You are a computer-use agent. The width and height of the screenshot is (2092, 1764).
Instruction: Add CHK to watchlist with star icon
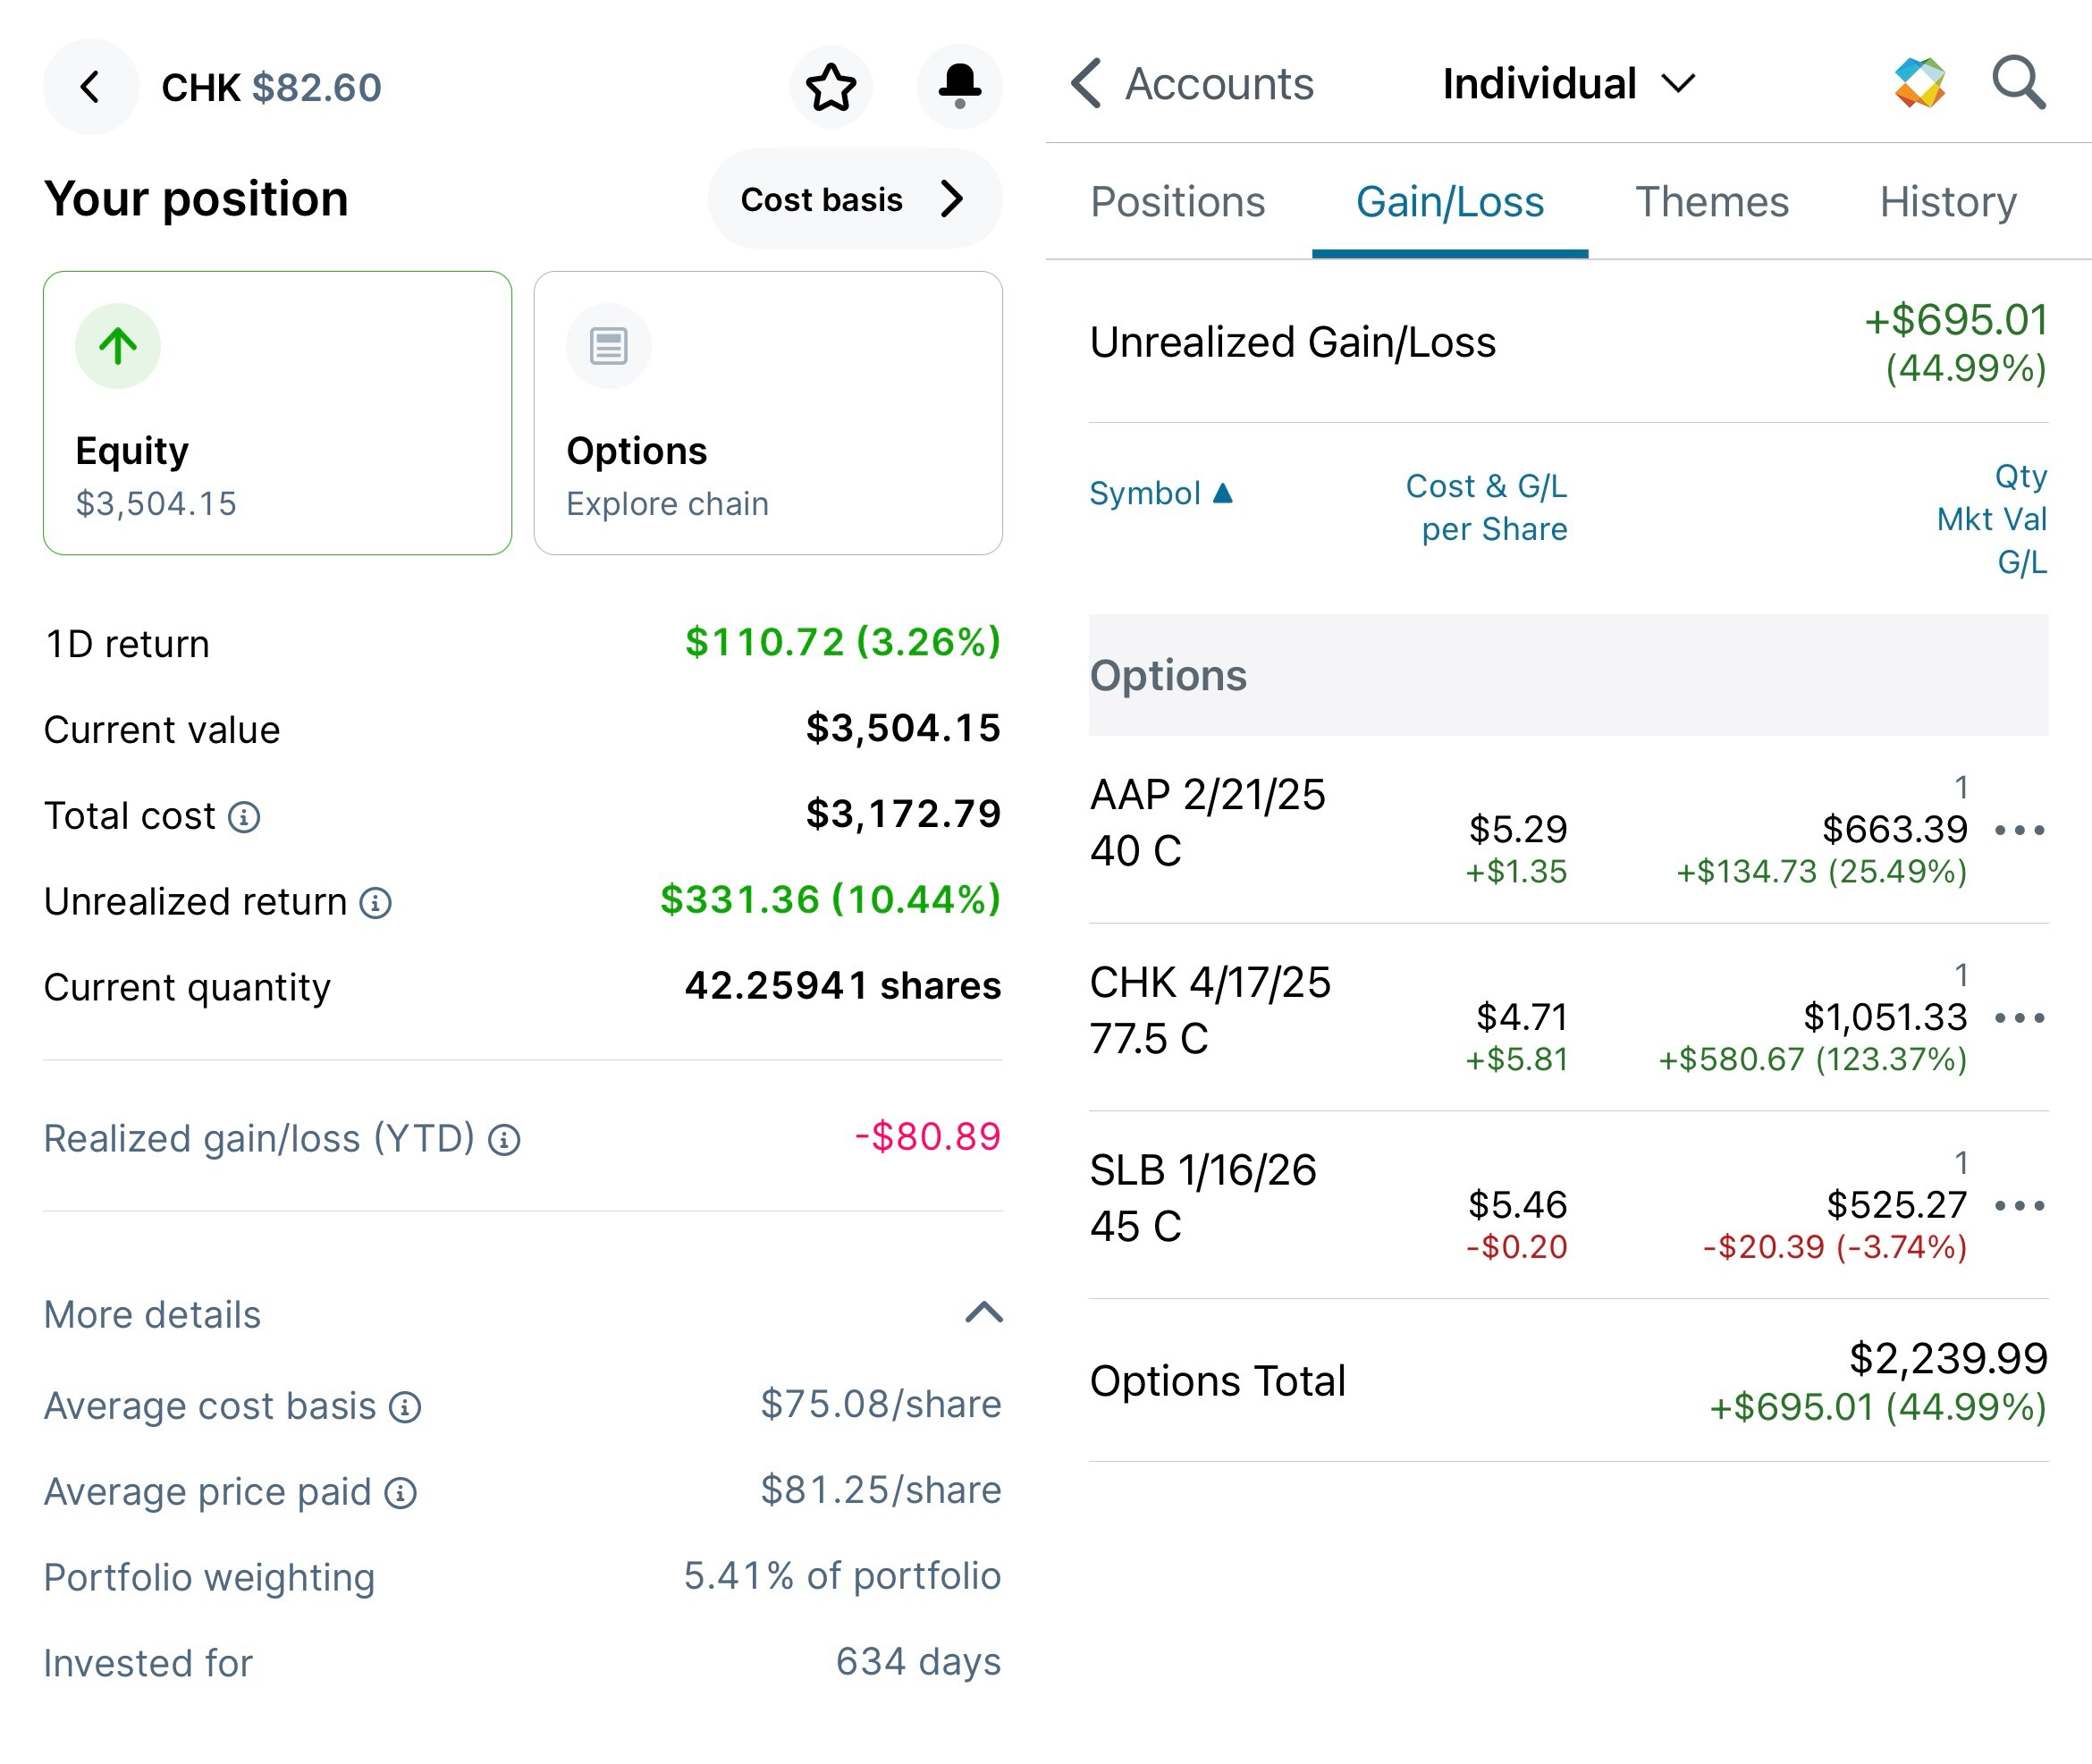[x=831, y=87]
